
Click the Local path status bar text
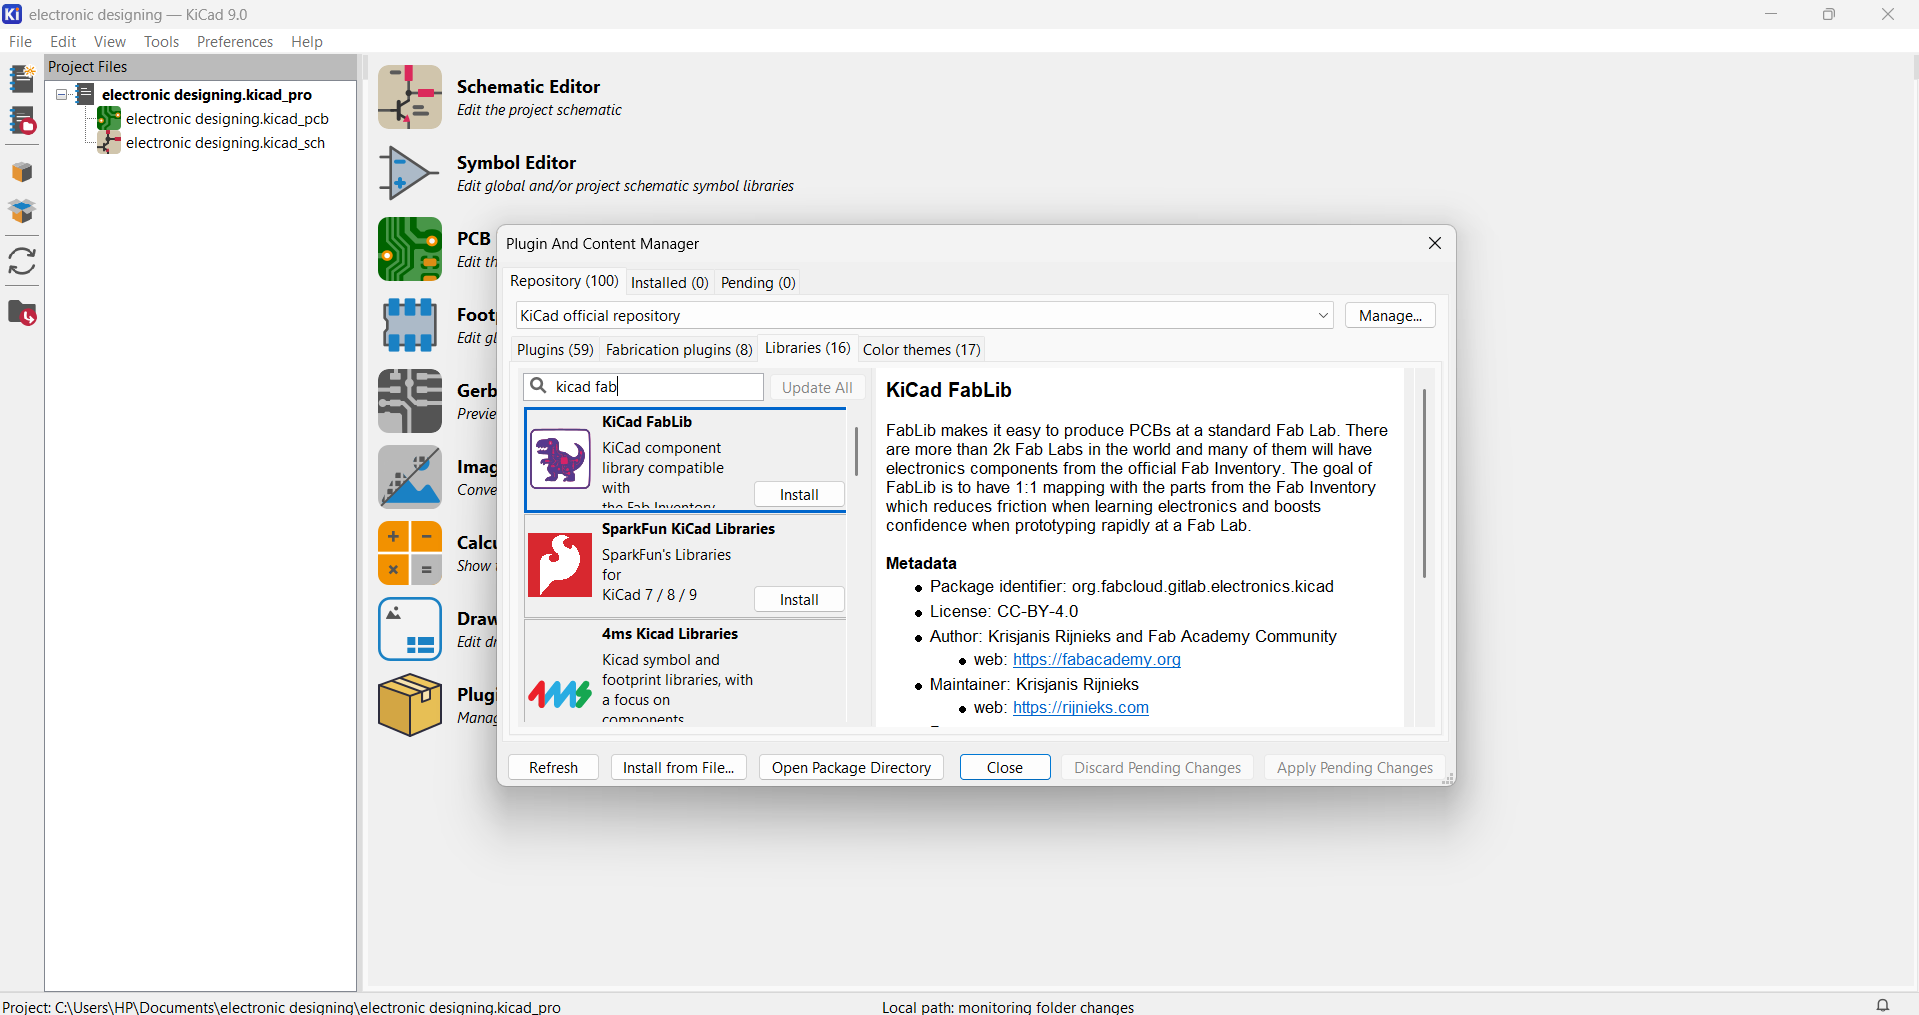pyautogui.click(x=1008, y=1007)
